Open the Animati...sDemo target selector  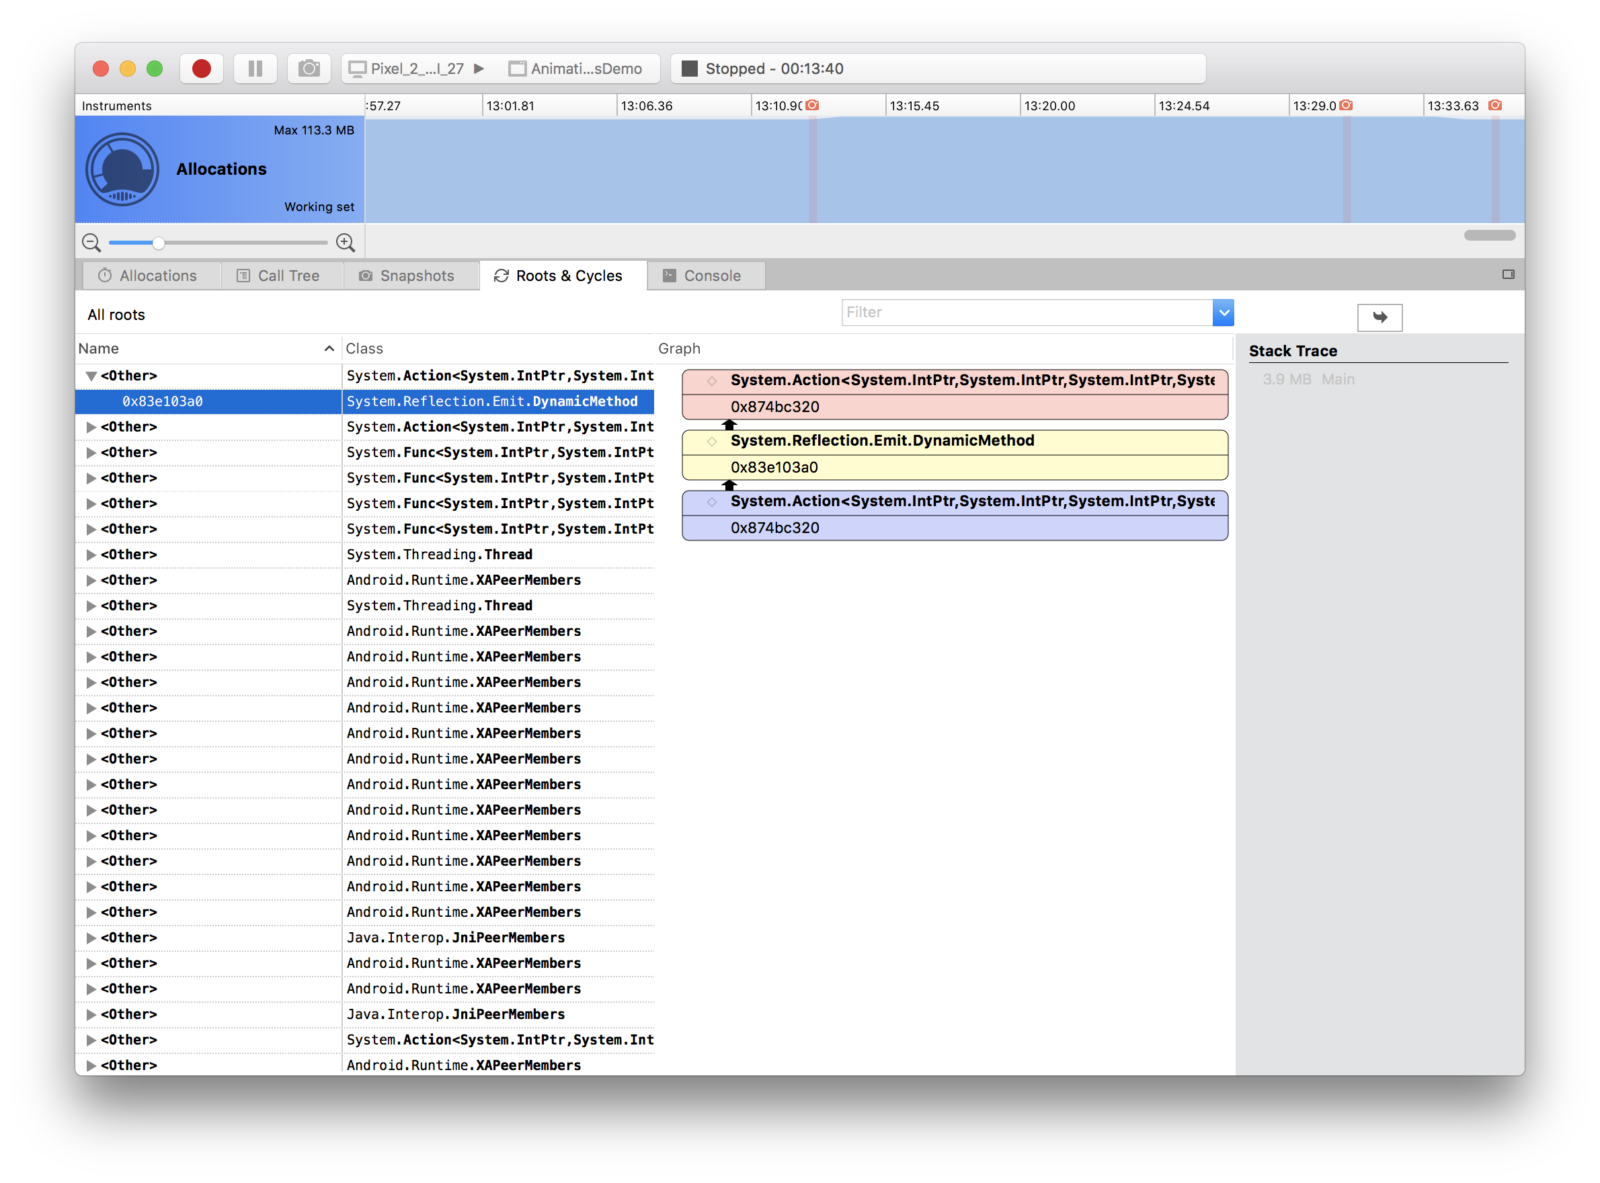pyautogui.click(x=576, y=68)
